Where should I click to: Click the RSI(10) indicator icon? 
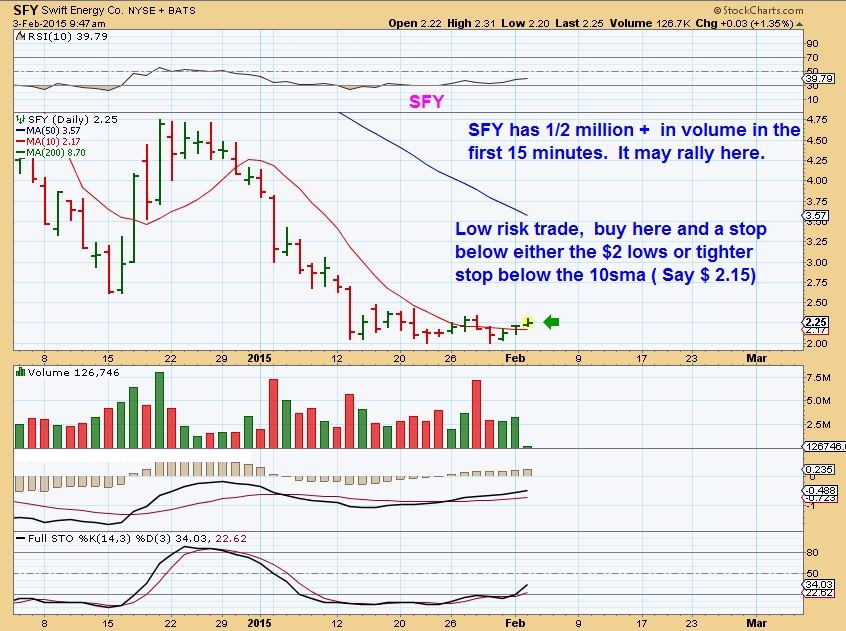(20, 37)
